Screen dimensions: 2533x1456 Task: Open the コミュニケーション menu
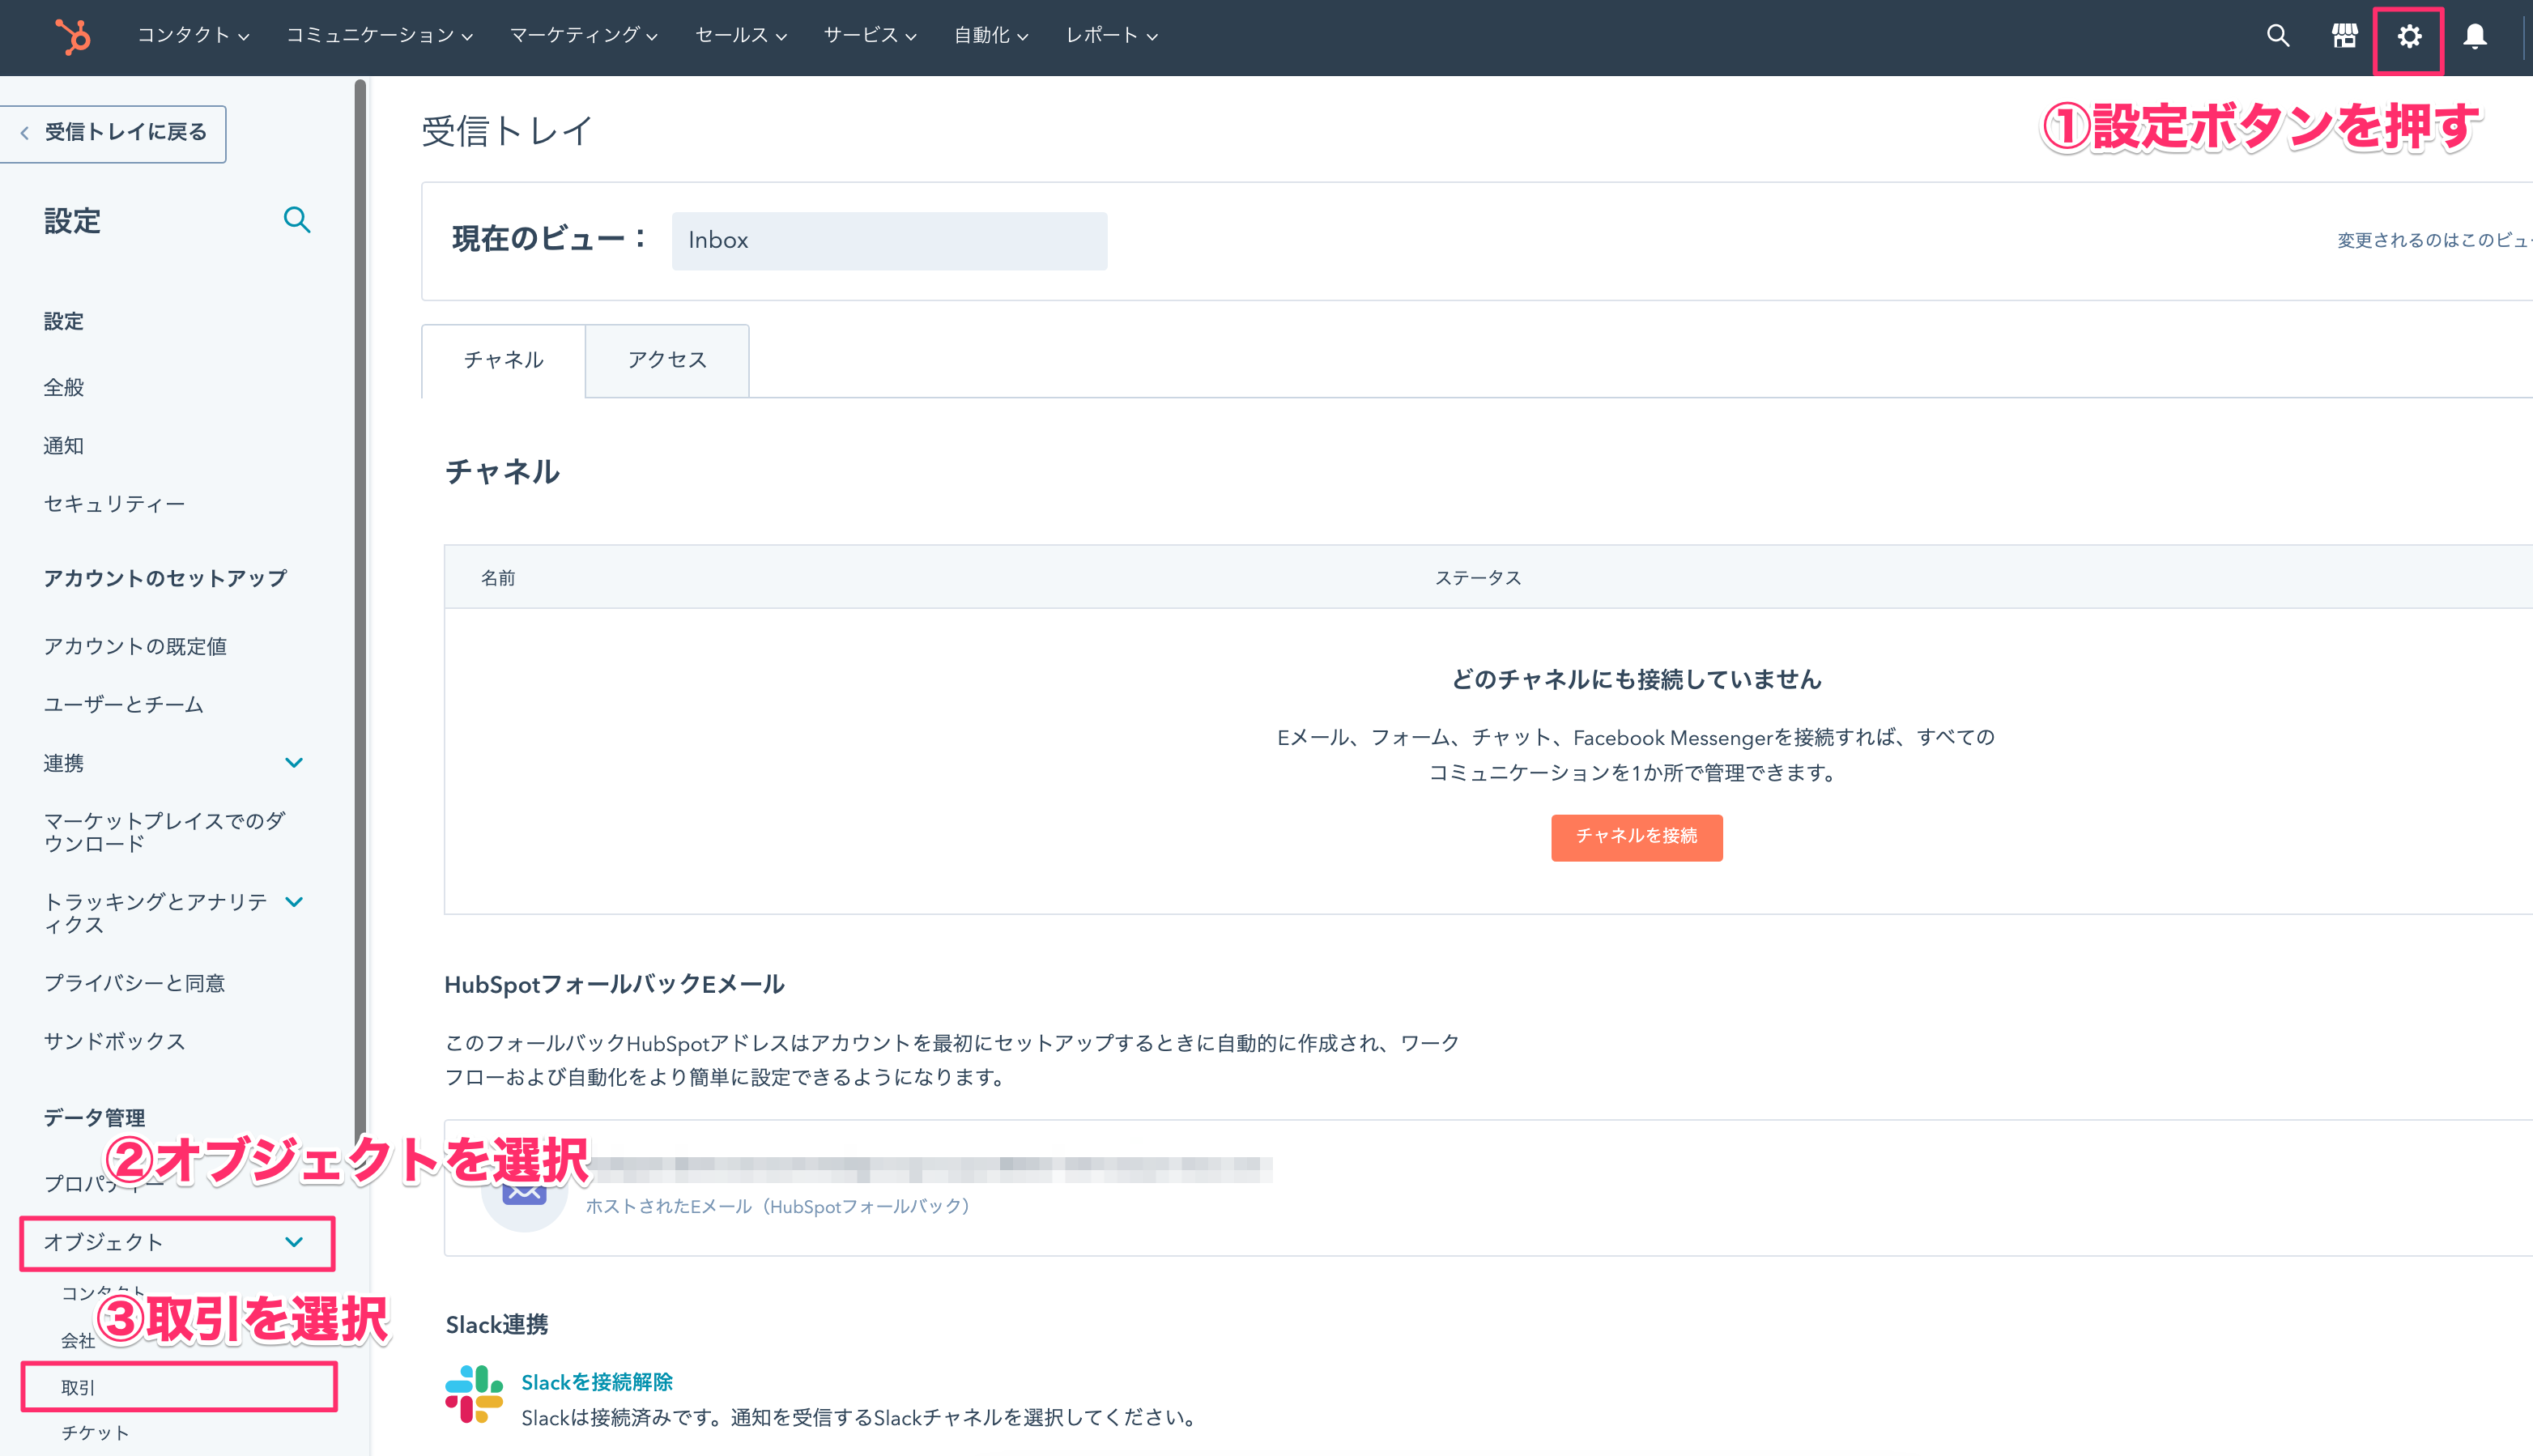pyautogui.click(x=380, y=36)
